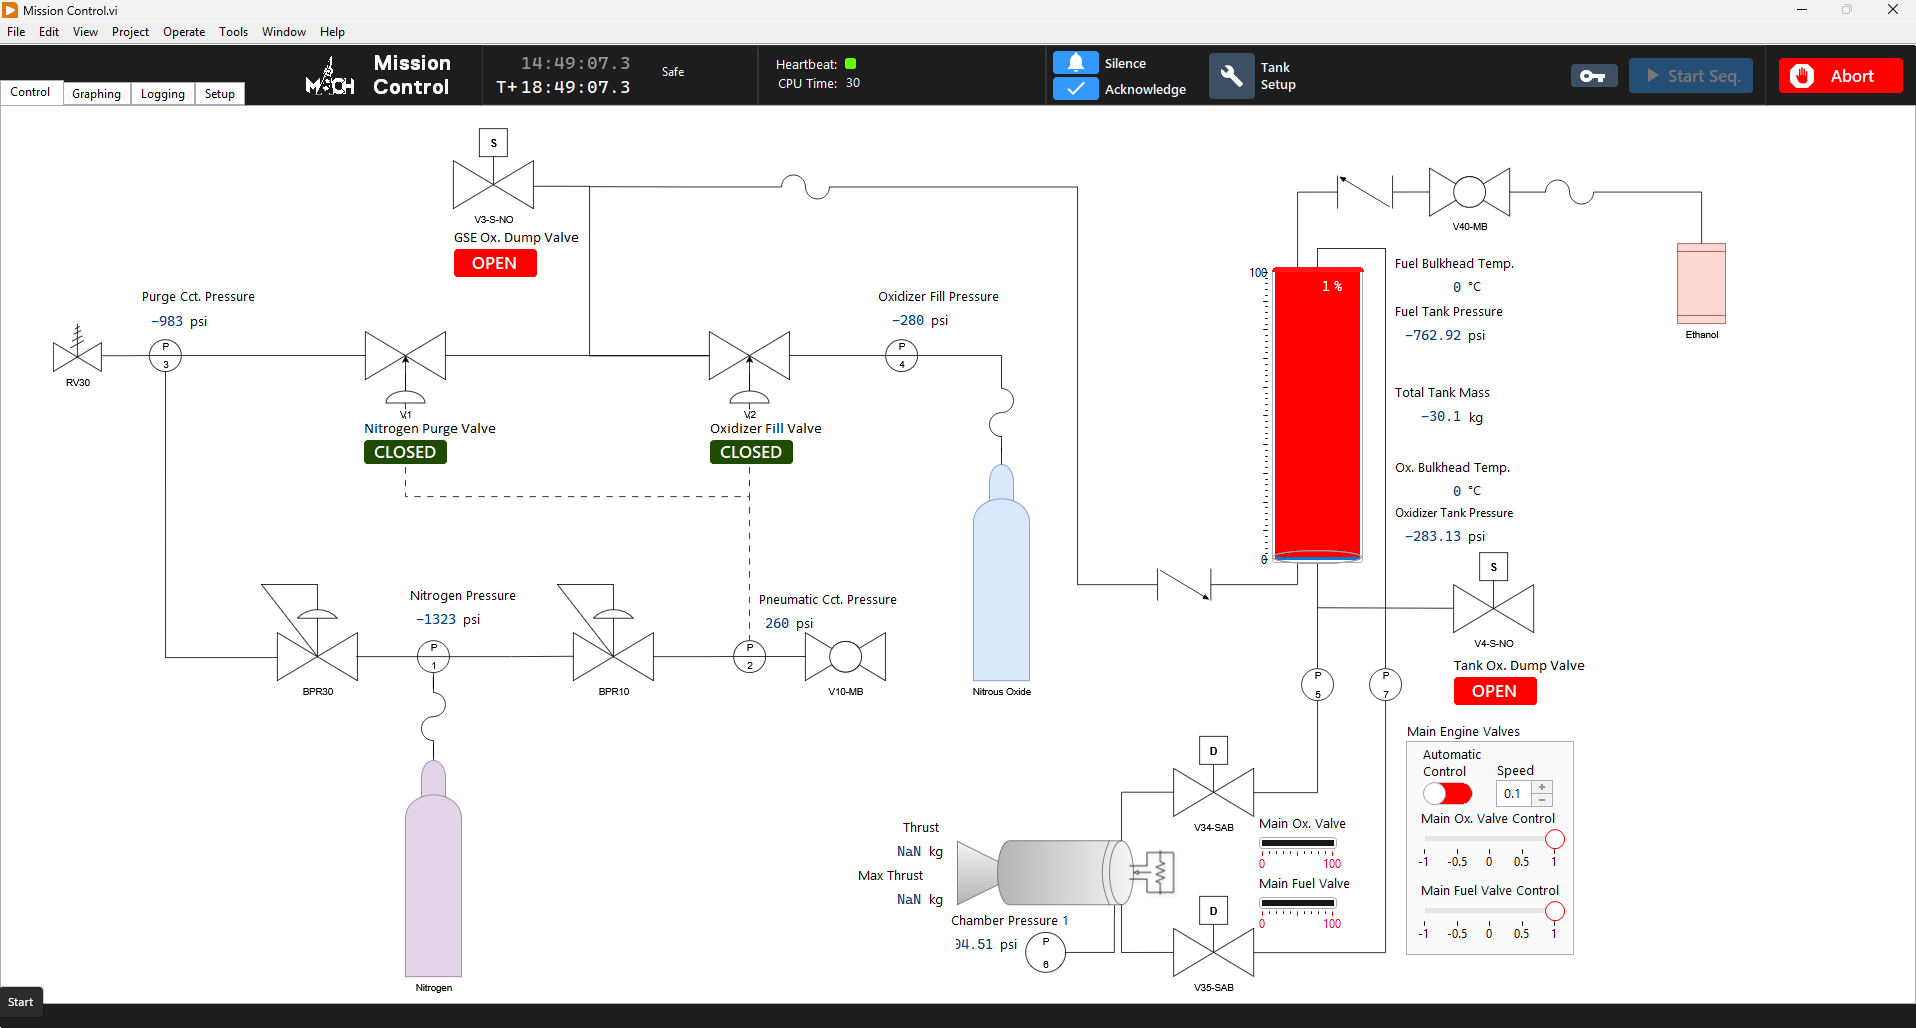Click the Start Seq. button
The height and width of the screenshot is (1028, 1916).
[x=1690, y=75]
